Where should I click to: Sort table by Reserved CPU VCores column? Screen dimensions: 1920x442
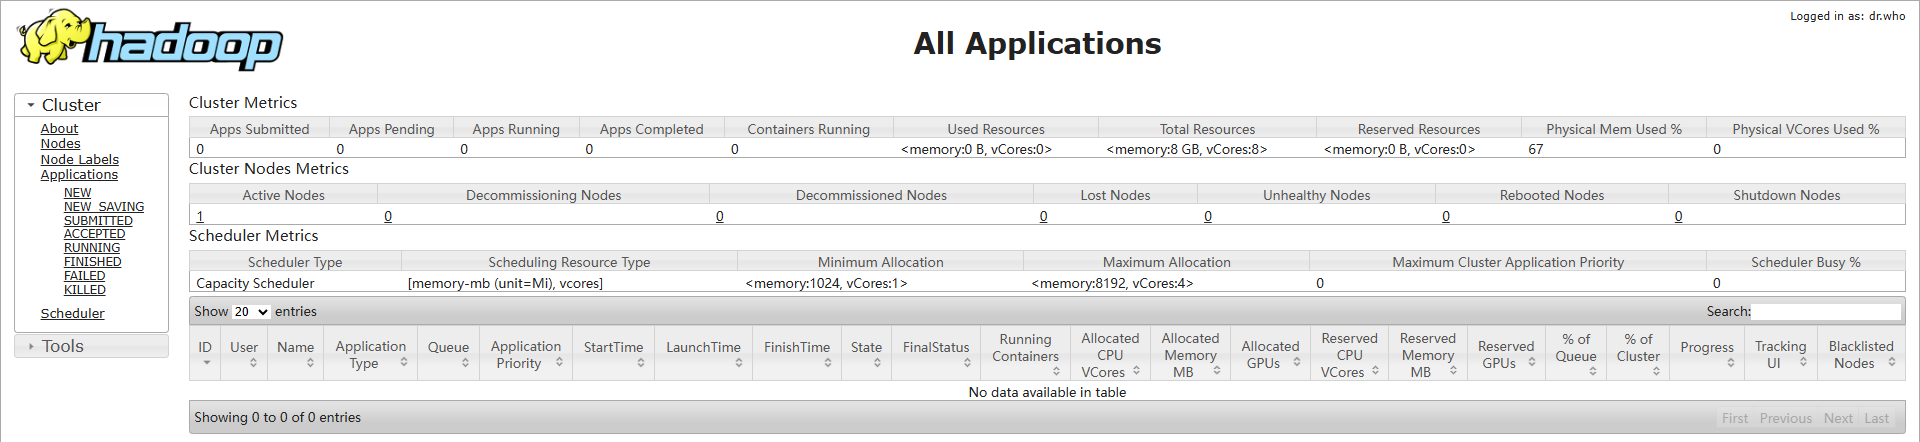click(x=1349, y=353)
